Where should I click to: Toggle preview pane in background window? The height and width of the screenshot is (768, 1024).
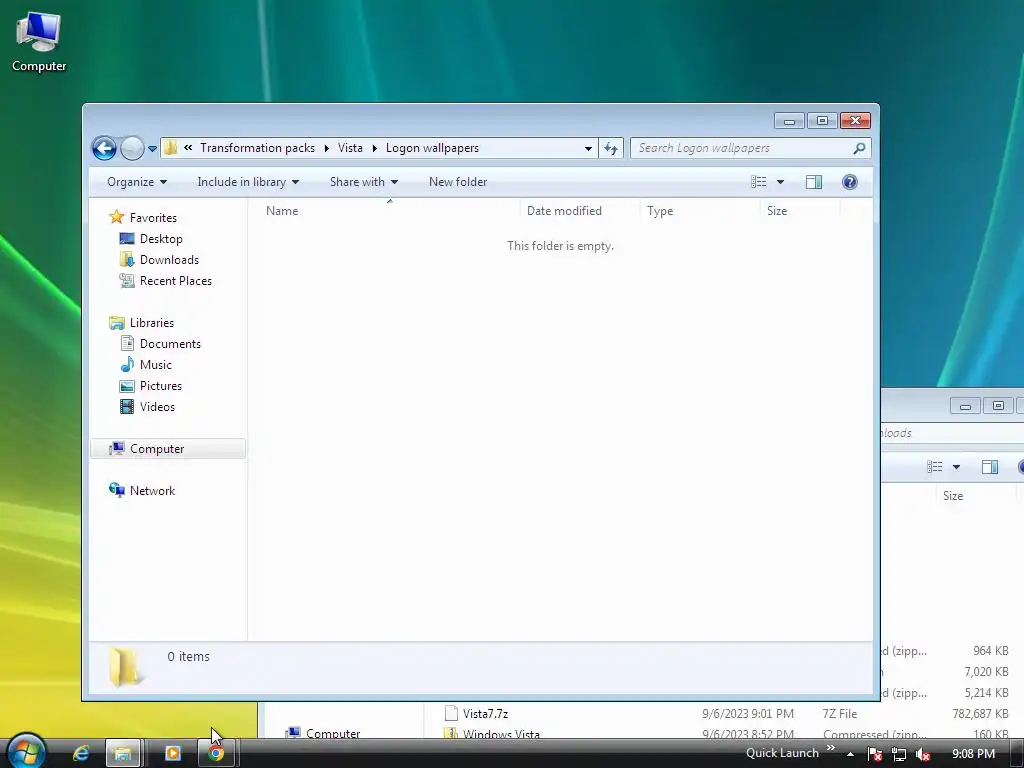(990, 467)
